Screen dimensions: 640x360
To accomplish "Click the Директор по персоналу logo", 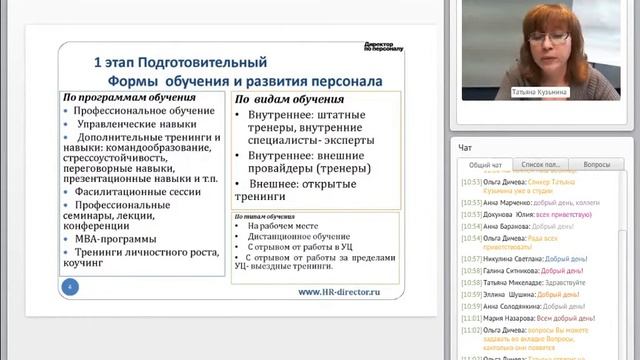I will pos(383,47).
